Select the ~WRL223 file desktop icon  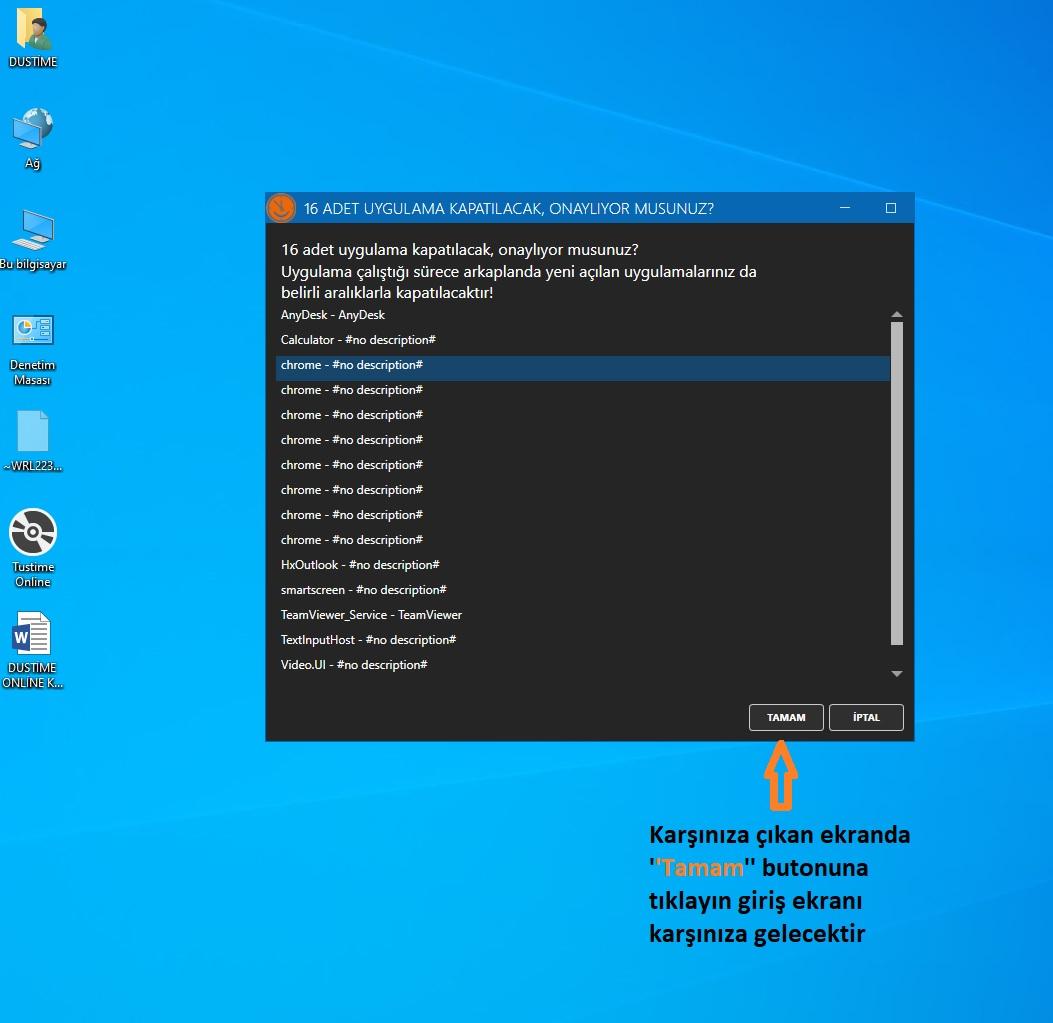(x=32, y=441)
